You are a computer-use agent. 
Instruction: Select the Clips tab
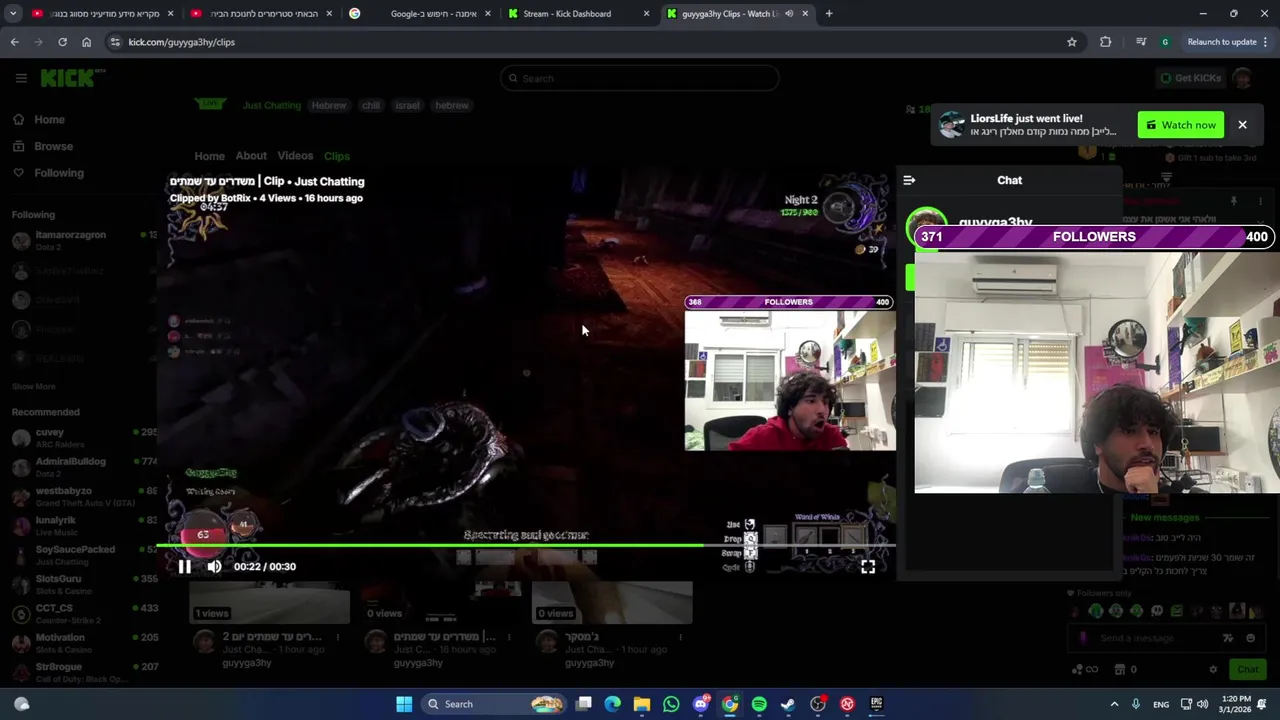coord(337,156)
